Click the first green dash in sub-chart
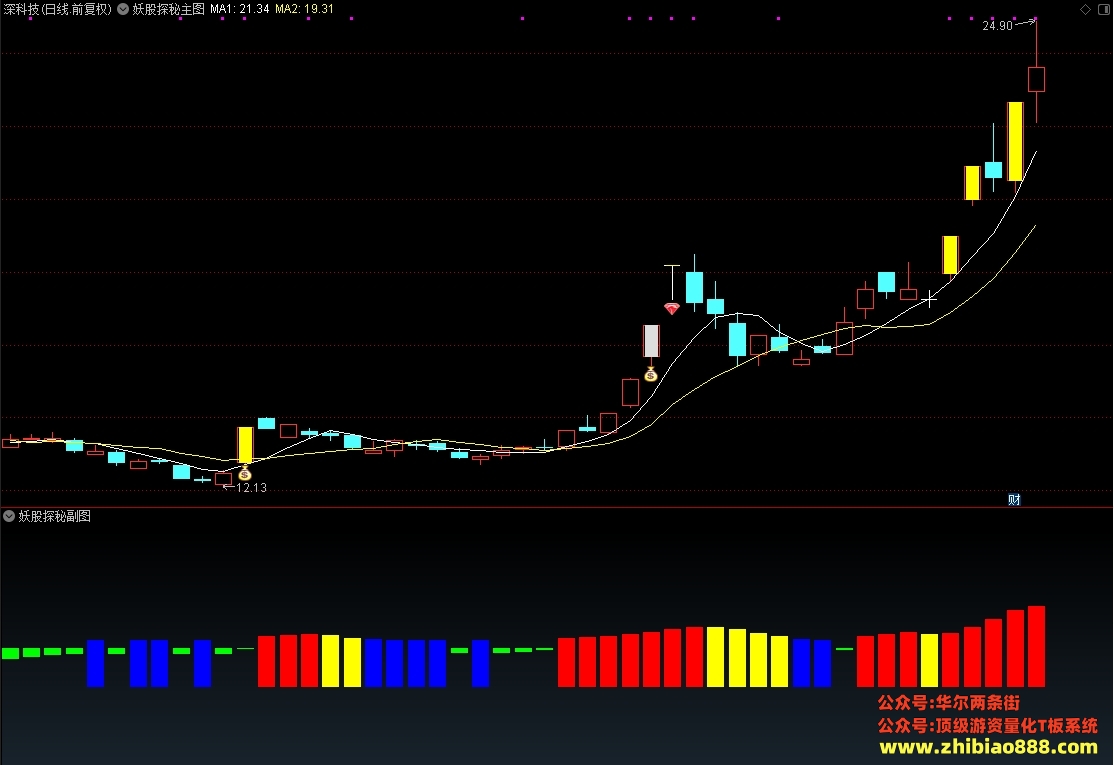The image size is (1114, 765). coord(10,653)
